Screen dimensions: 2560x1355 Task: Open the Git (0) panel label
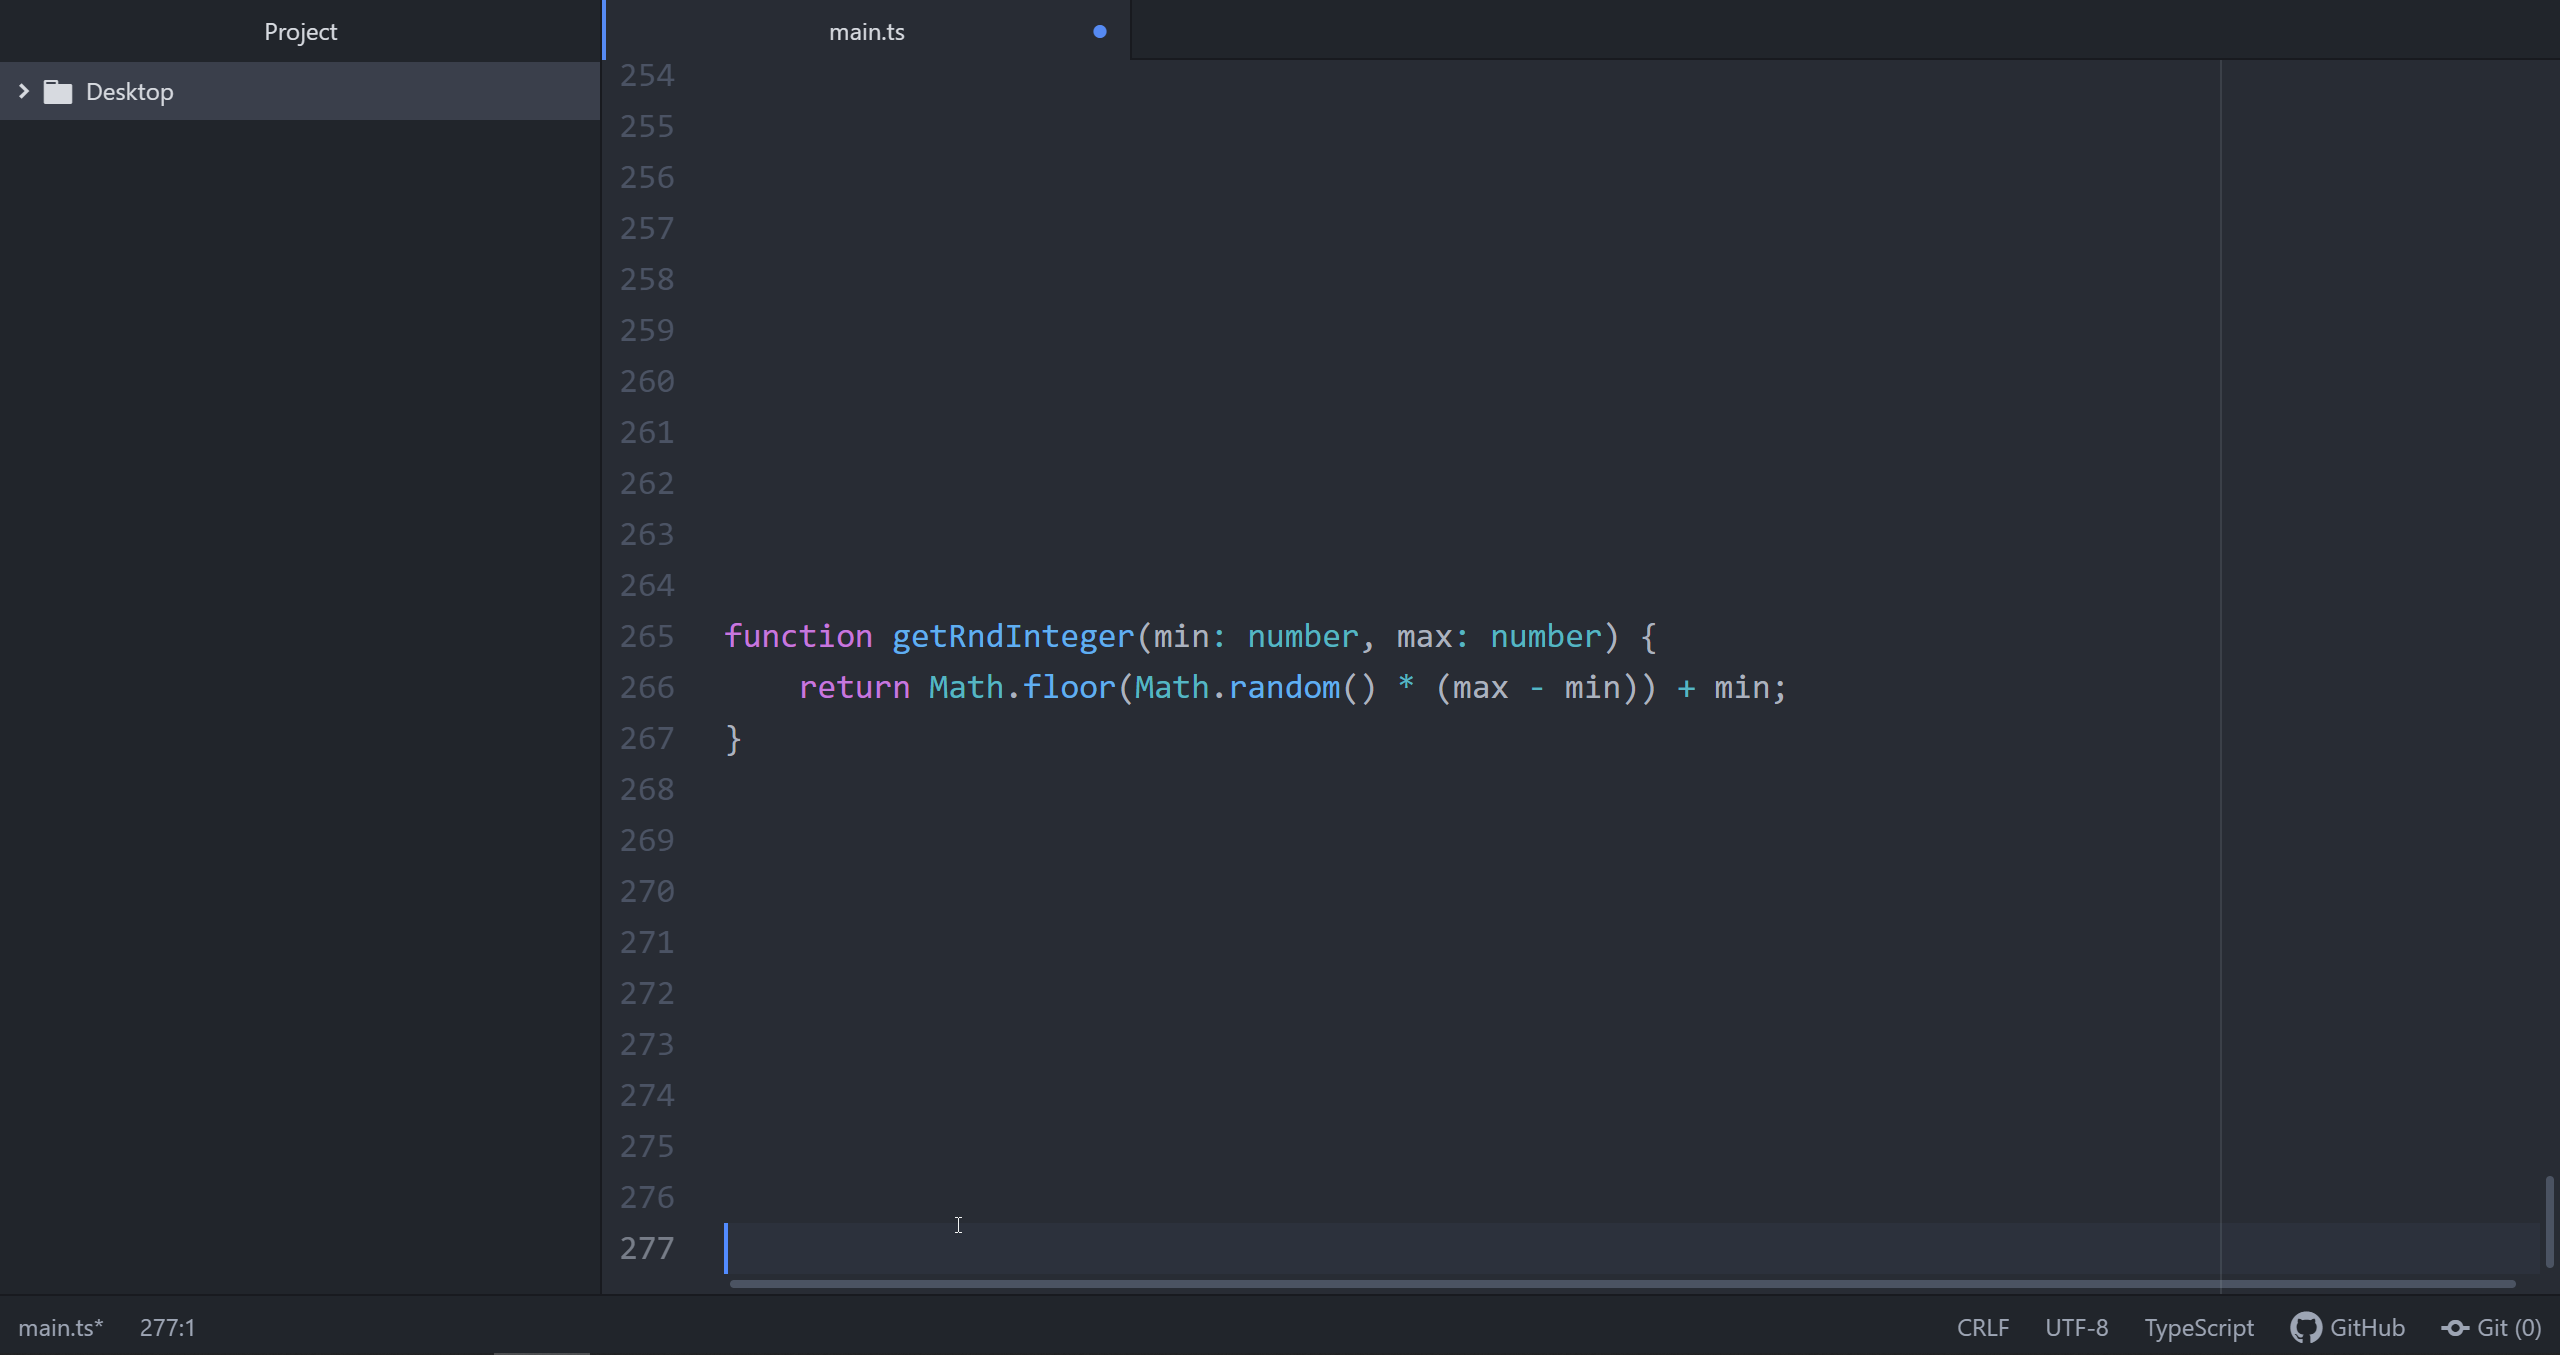2508,1327
